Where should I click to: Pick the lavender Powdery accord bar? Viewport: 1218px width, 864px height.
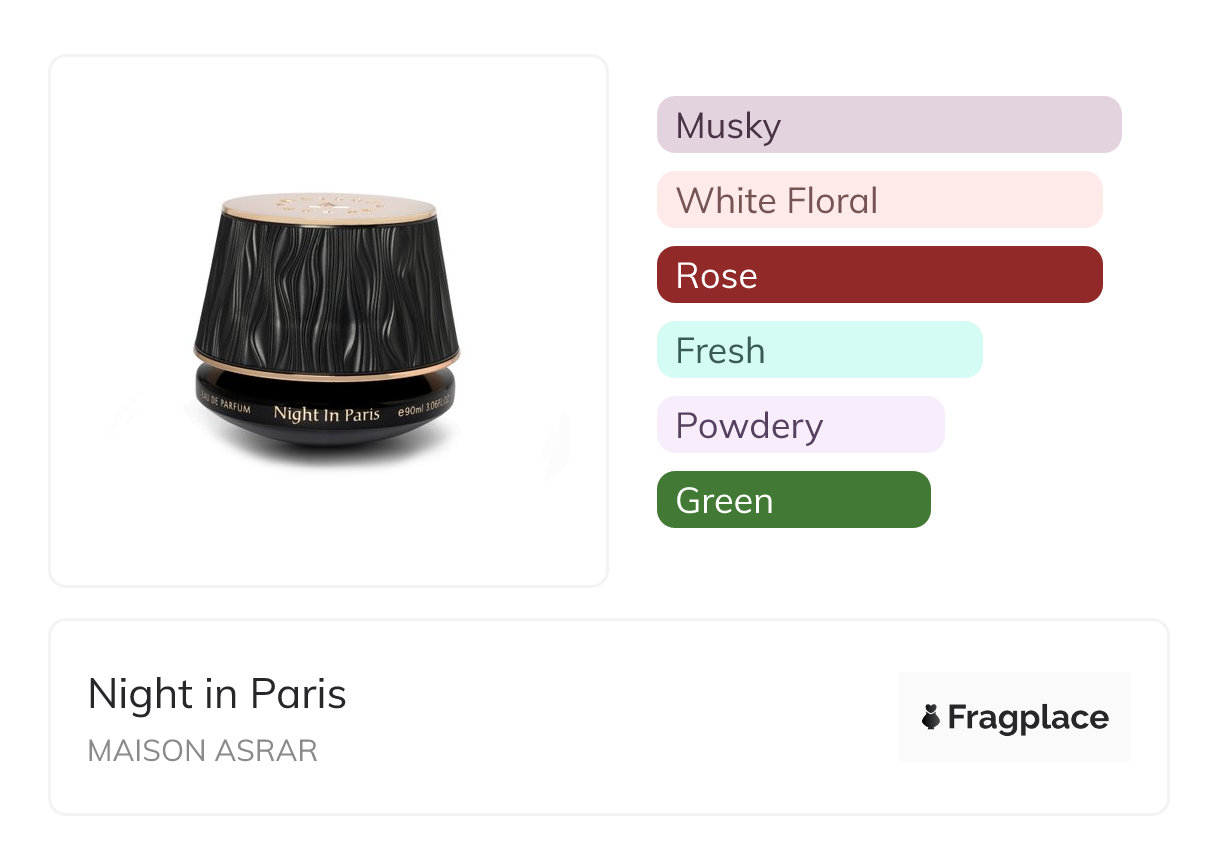[800, 425]
